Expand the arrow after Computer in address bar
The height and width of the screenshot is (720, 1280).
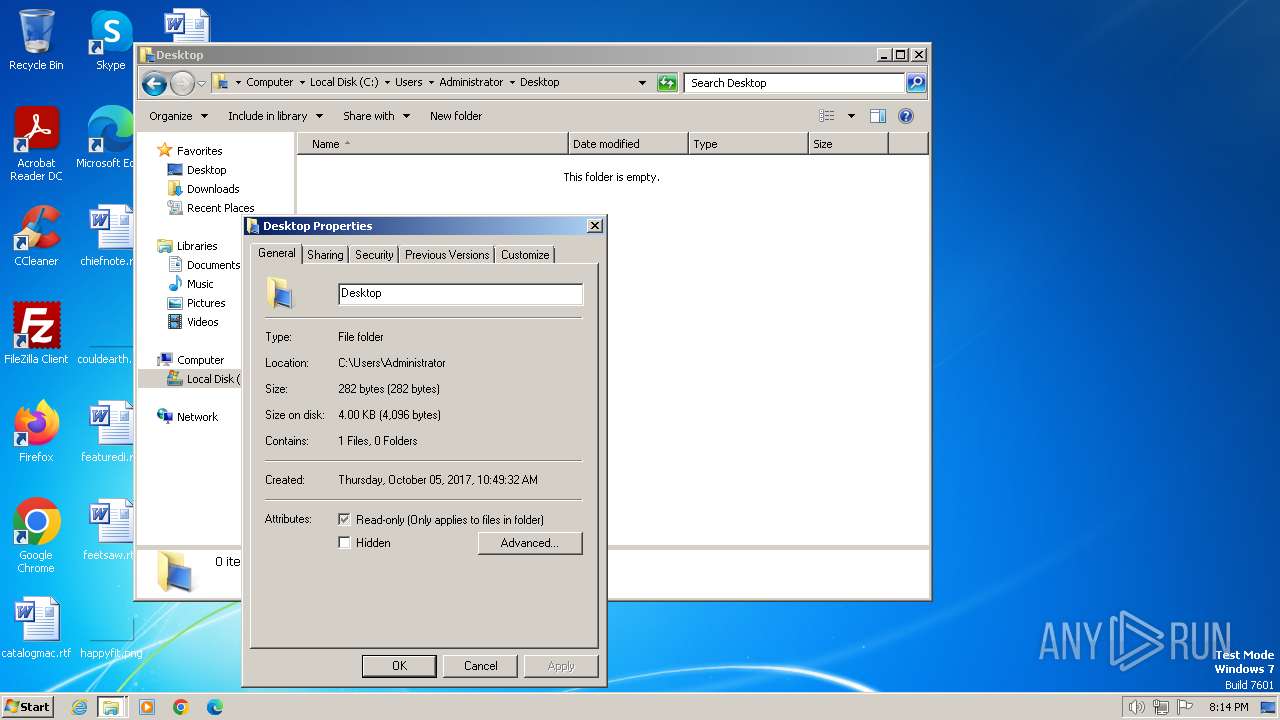pos(302,83)
